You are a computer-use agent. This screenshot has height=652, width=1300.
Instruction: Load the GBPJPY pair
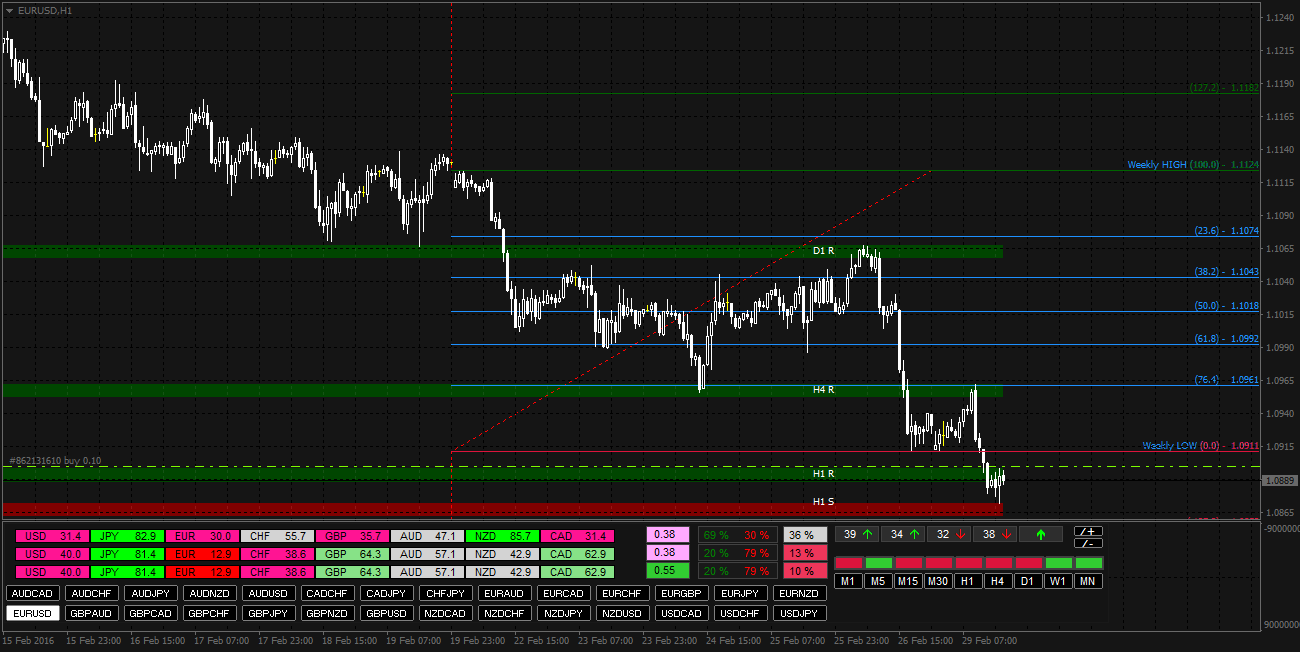(x=269, y=613)
